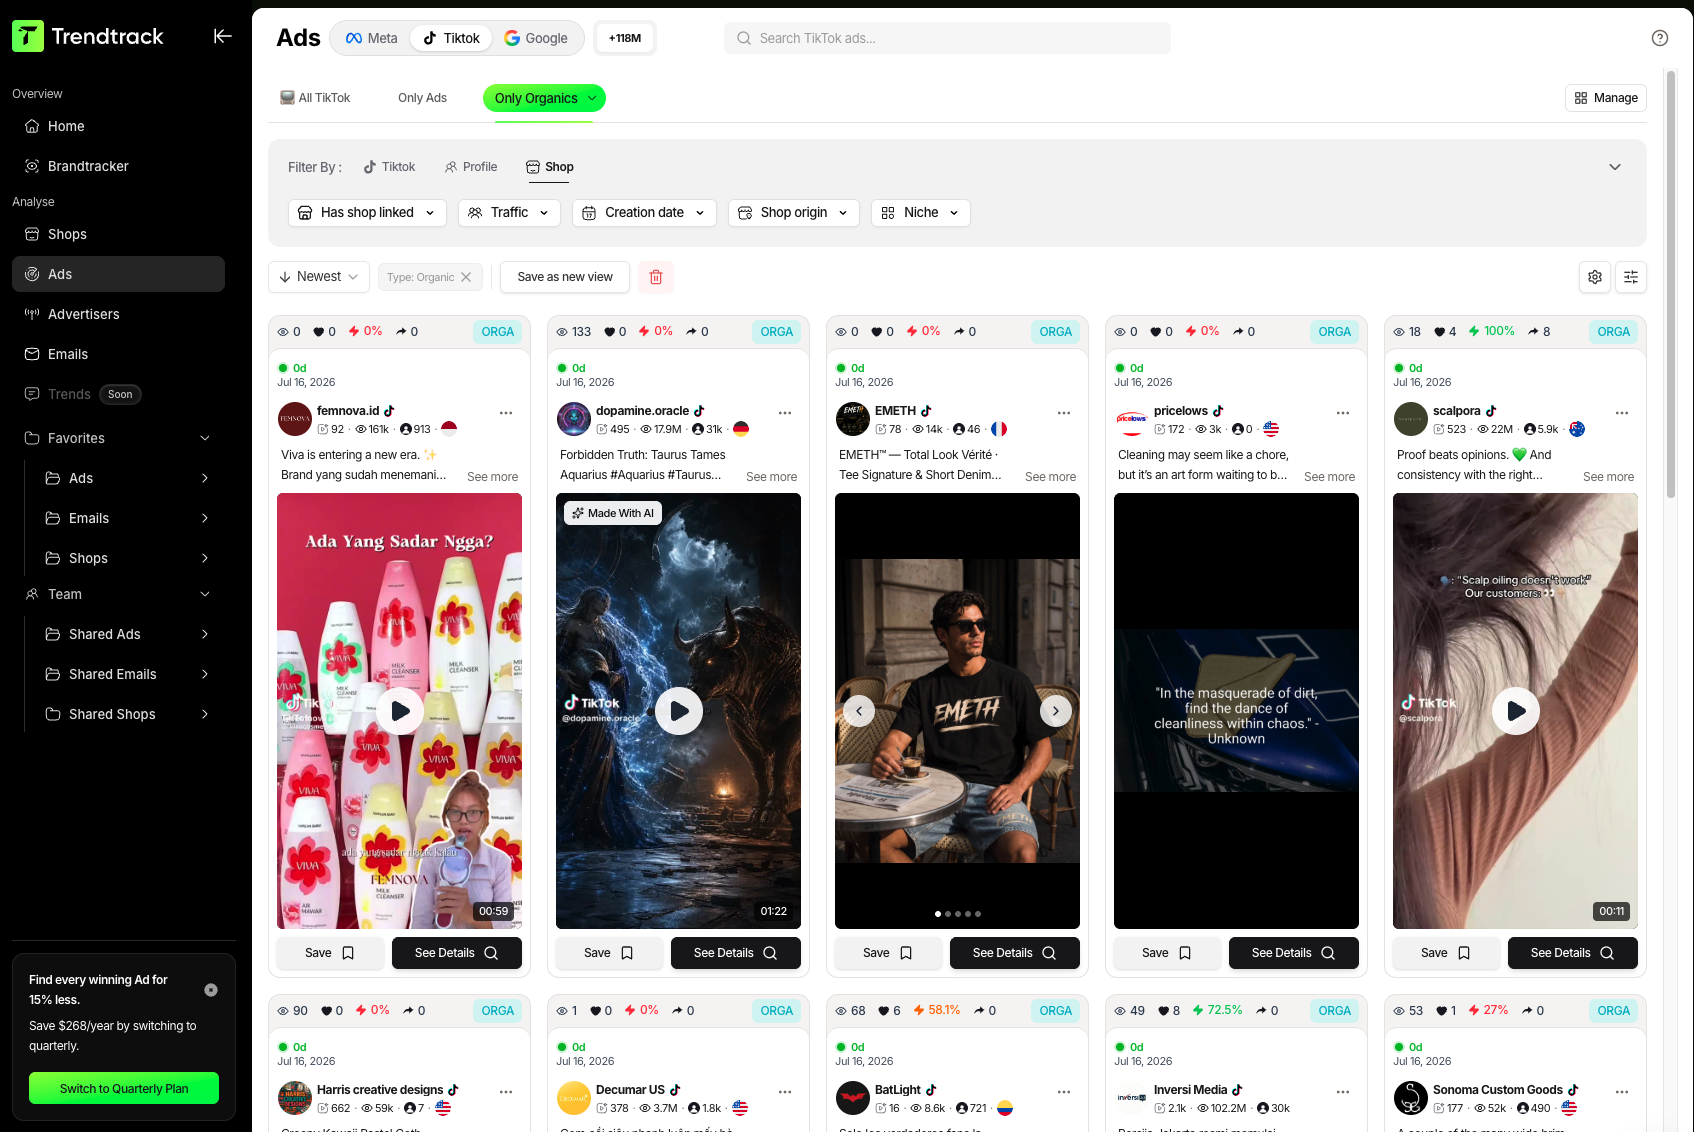The image size is (1694, 1132).
Task: Collapse the Filter By panel chevron
Action: [x=1615, y=167]
